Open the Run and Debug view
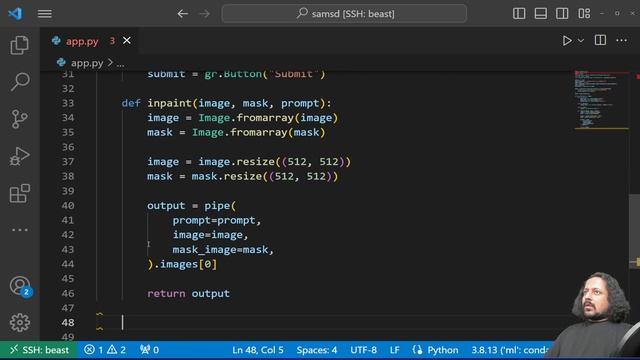The image size is (640, 360). click(19, 156)
